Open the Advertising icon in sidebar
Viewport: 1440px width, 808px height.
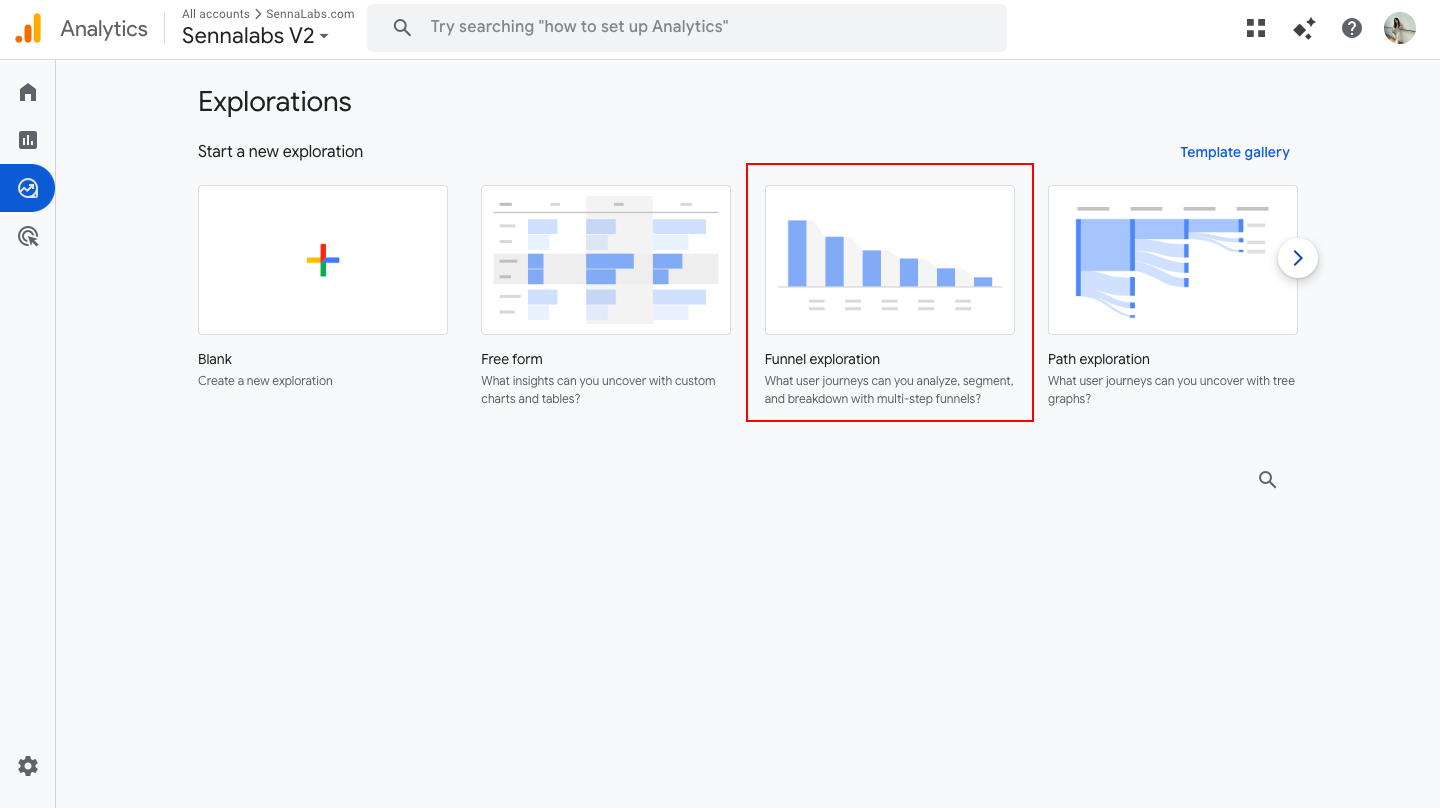pyautogui.click(x=28, y=237)
